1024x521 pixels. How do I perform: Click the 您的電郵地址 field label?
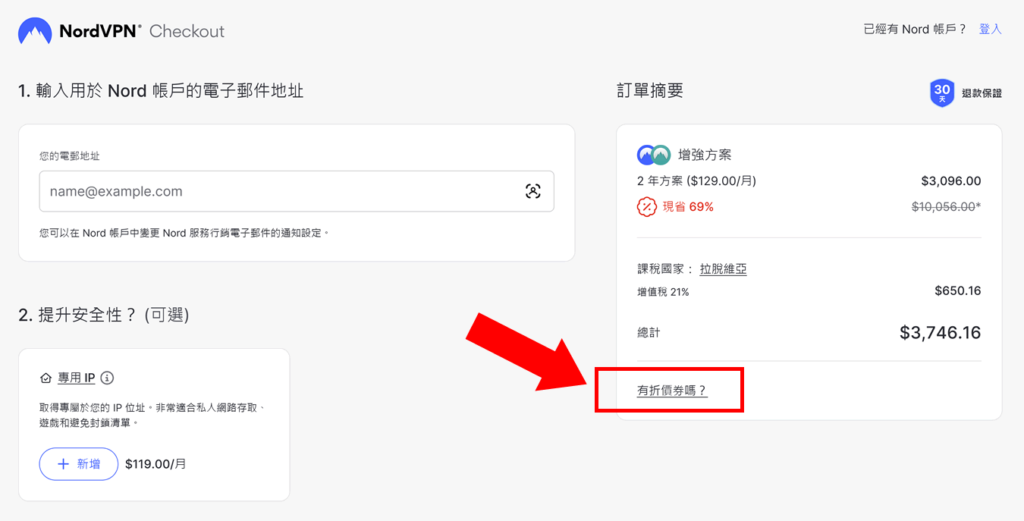pos(69,156)
